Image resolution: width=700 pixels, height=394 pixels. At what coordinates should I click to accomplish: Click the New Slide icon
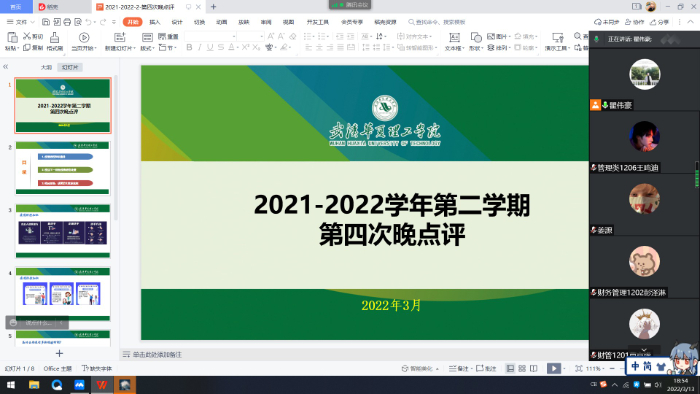pos(119,37)
